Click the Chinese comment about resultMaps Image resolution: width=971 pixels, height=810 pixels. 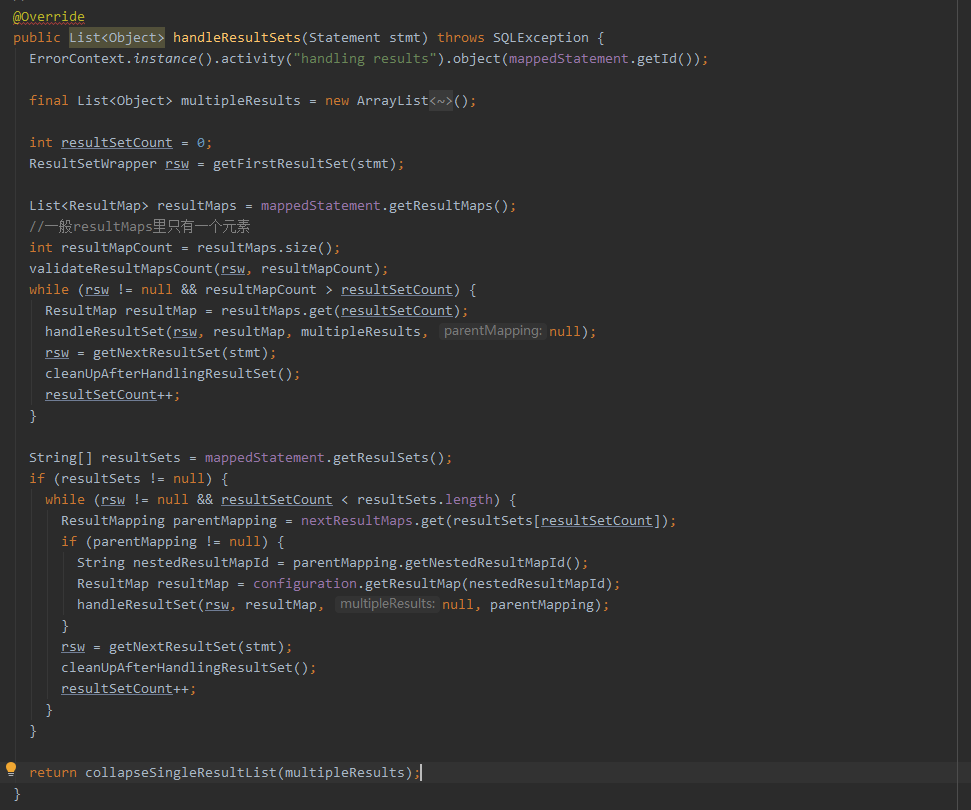click(139, 227)
